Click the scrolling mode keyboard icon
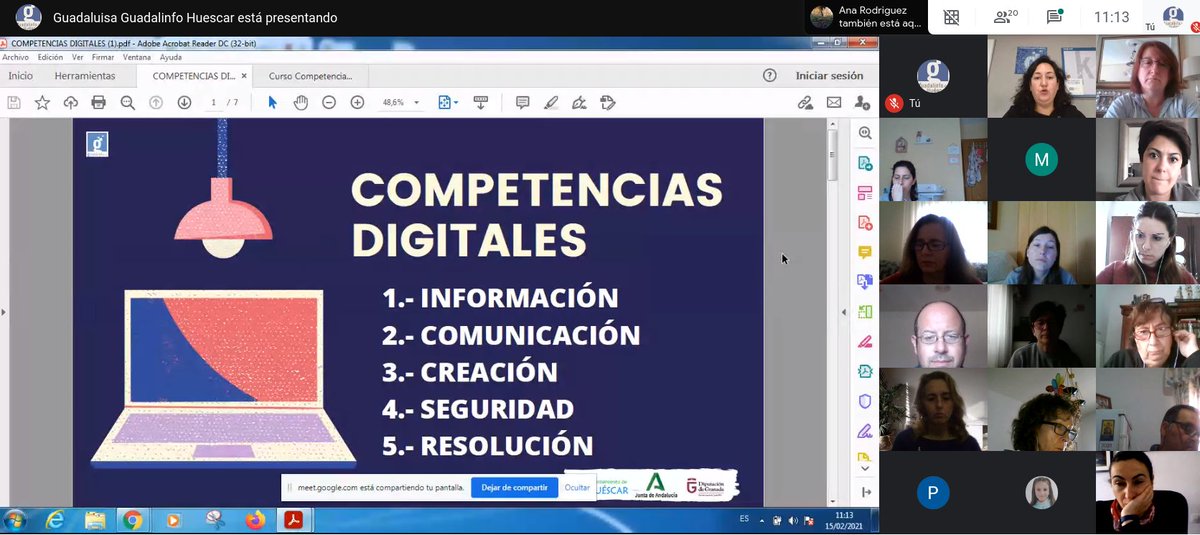This screenshot has width=1200, height=535. click(480, 102)
